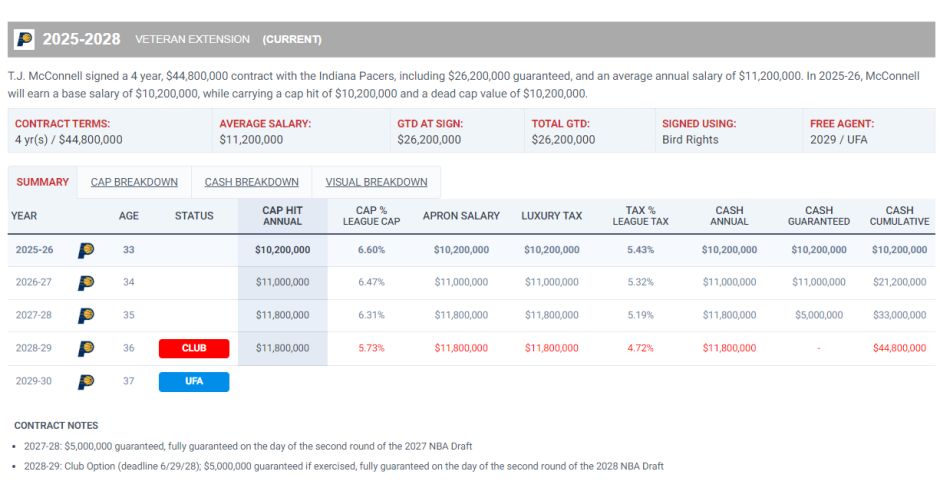Click the Pacers logo in the 2027-28 row

(86, 315)
